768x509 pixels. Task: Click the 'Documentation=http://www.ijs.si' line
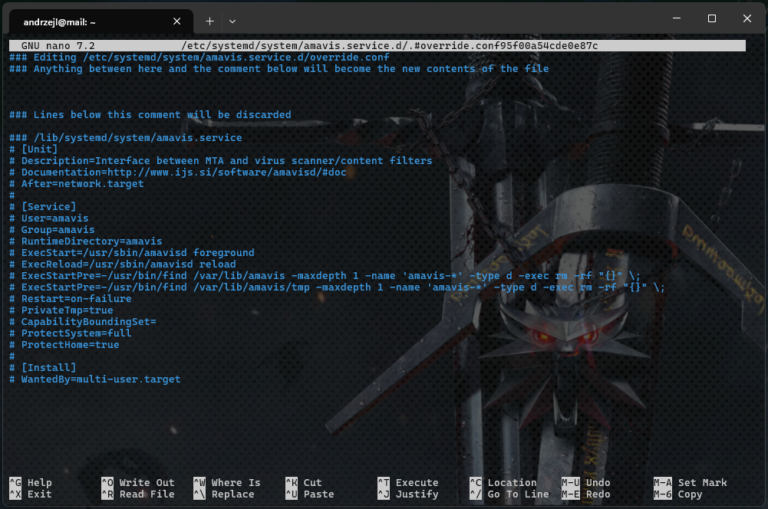178,172
